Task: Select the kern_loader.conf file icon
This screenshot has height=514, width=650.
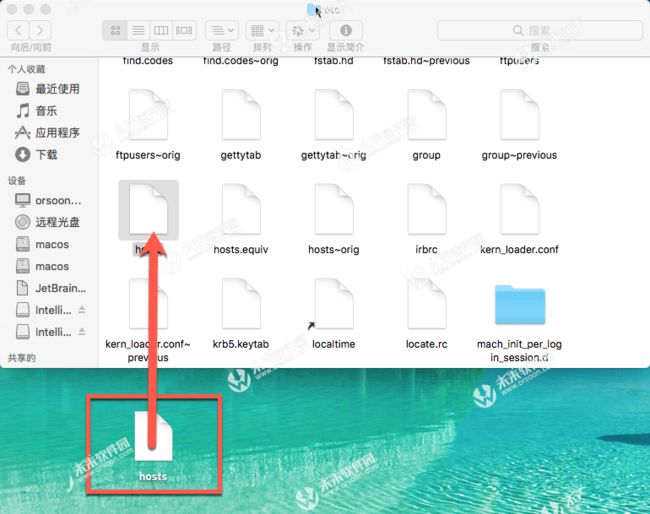Action: click(520, 209)
